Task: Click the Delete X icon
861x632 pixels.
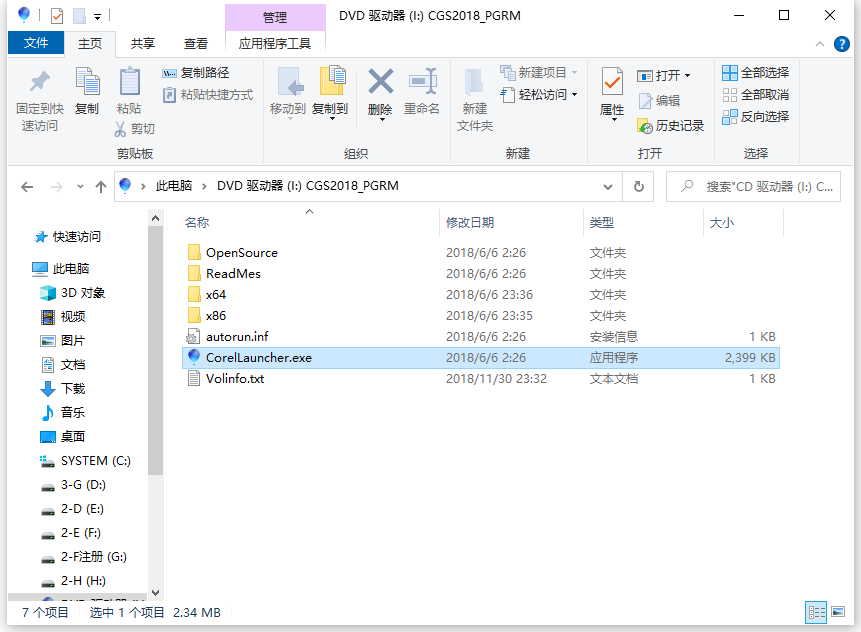Action: pyautogui.click(x=380, y=81)
